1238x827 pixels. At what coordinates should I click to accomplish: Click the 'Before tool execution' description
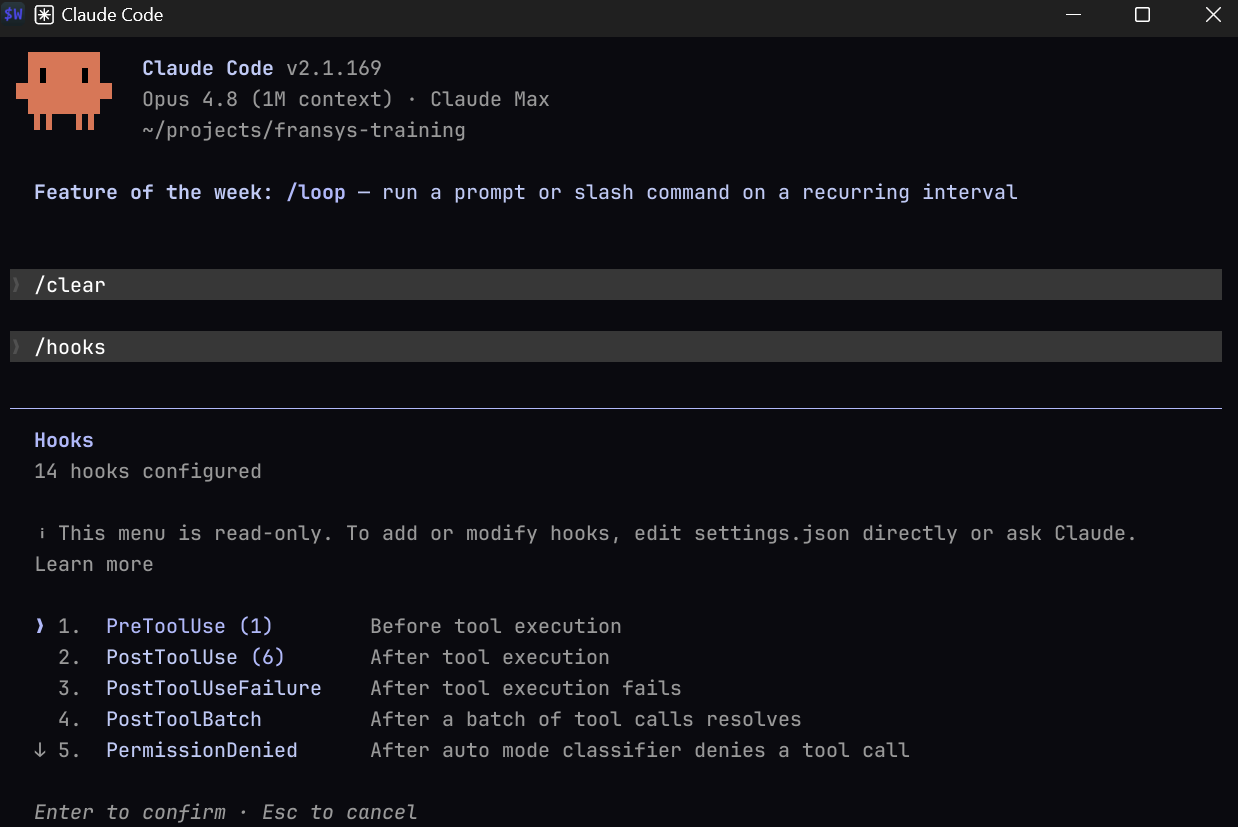point(496,626)
